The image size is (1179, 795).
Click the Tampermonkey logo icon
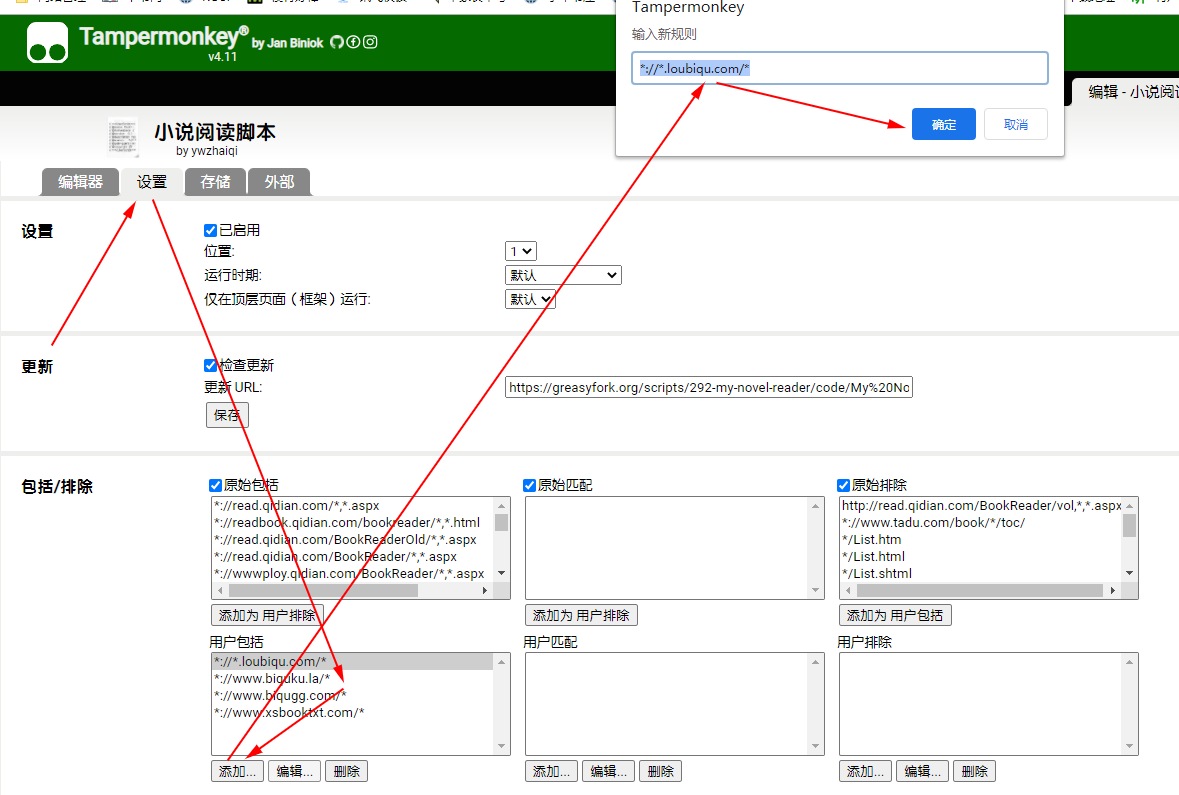[x=47, y=42]
